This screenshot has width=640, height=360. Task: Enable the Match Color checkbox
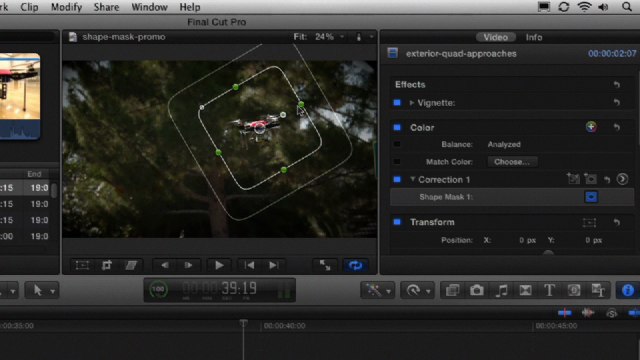pyautogui.click(x=397, y=162)
